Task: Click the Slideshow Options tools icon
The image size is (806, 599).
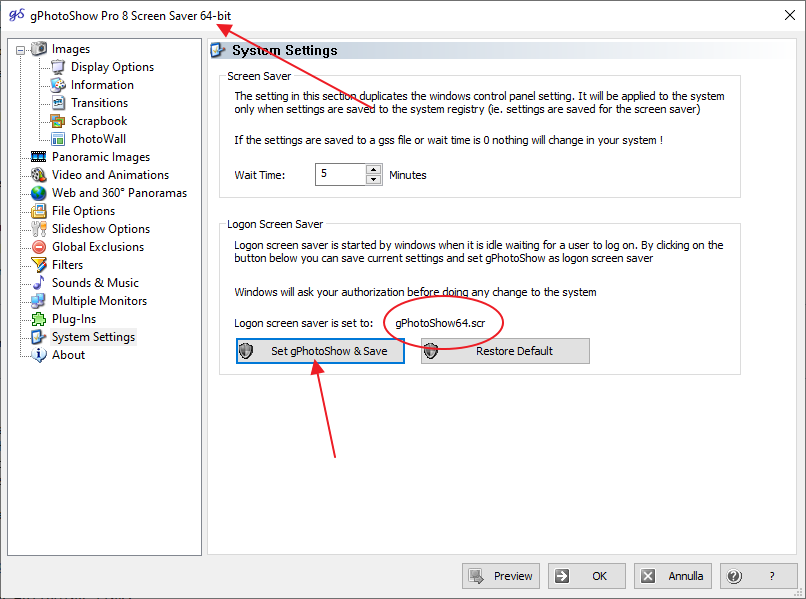Action: (x=39, y=229)
